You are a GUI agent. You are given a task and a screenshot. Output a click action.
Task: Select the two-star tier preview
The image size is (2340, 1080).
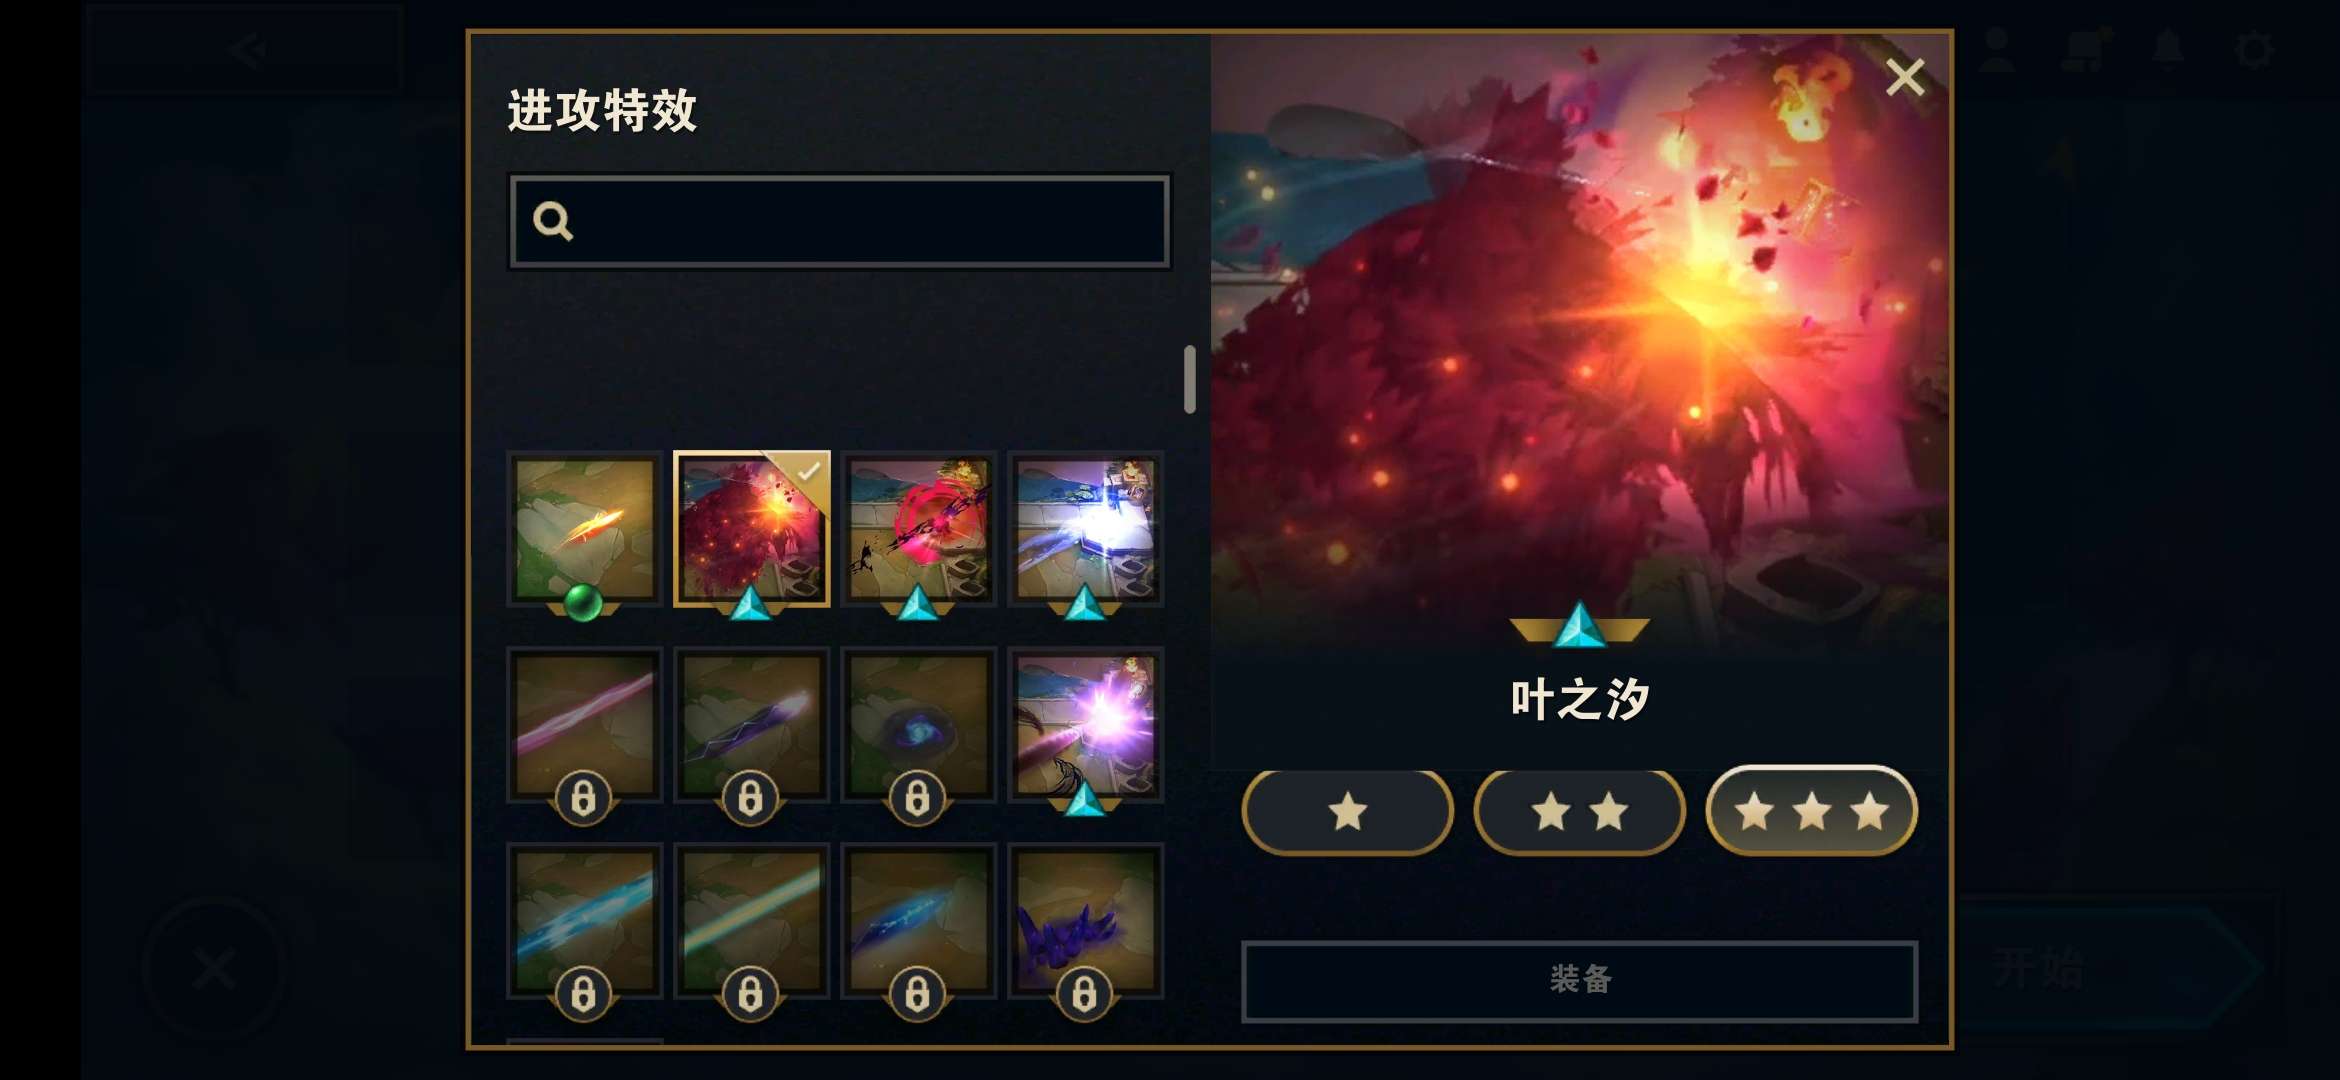(x=1580, y=811)
